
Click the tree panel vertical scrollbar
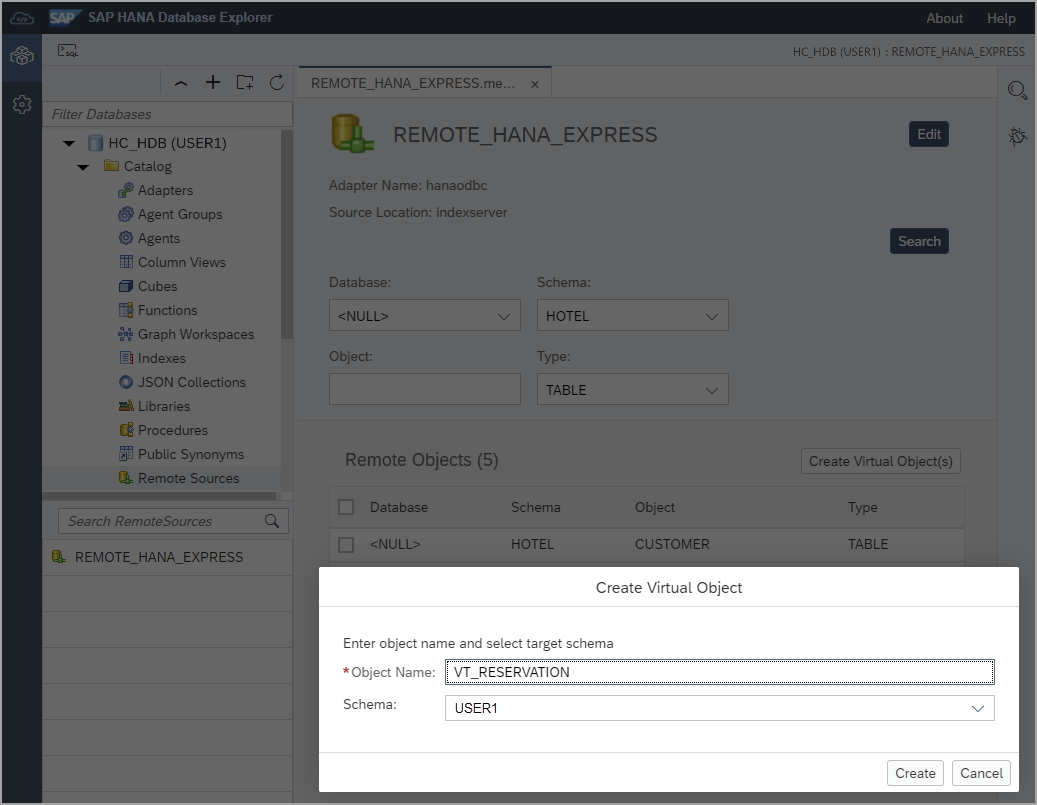coord(286,235)
